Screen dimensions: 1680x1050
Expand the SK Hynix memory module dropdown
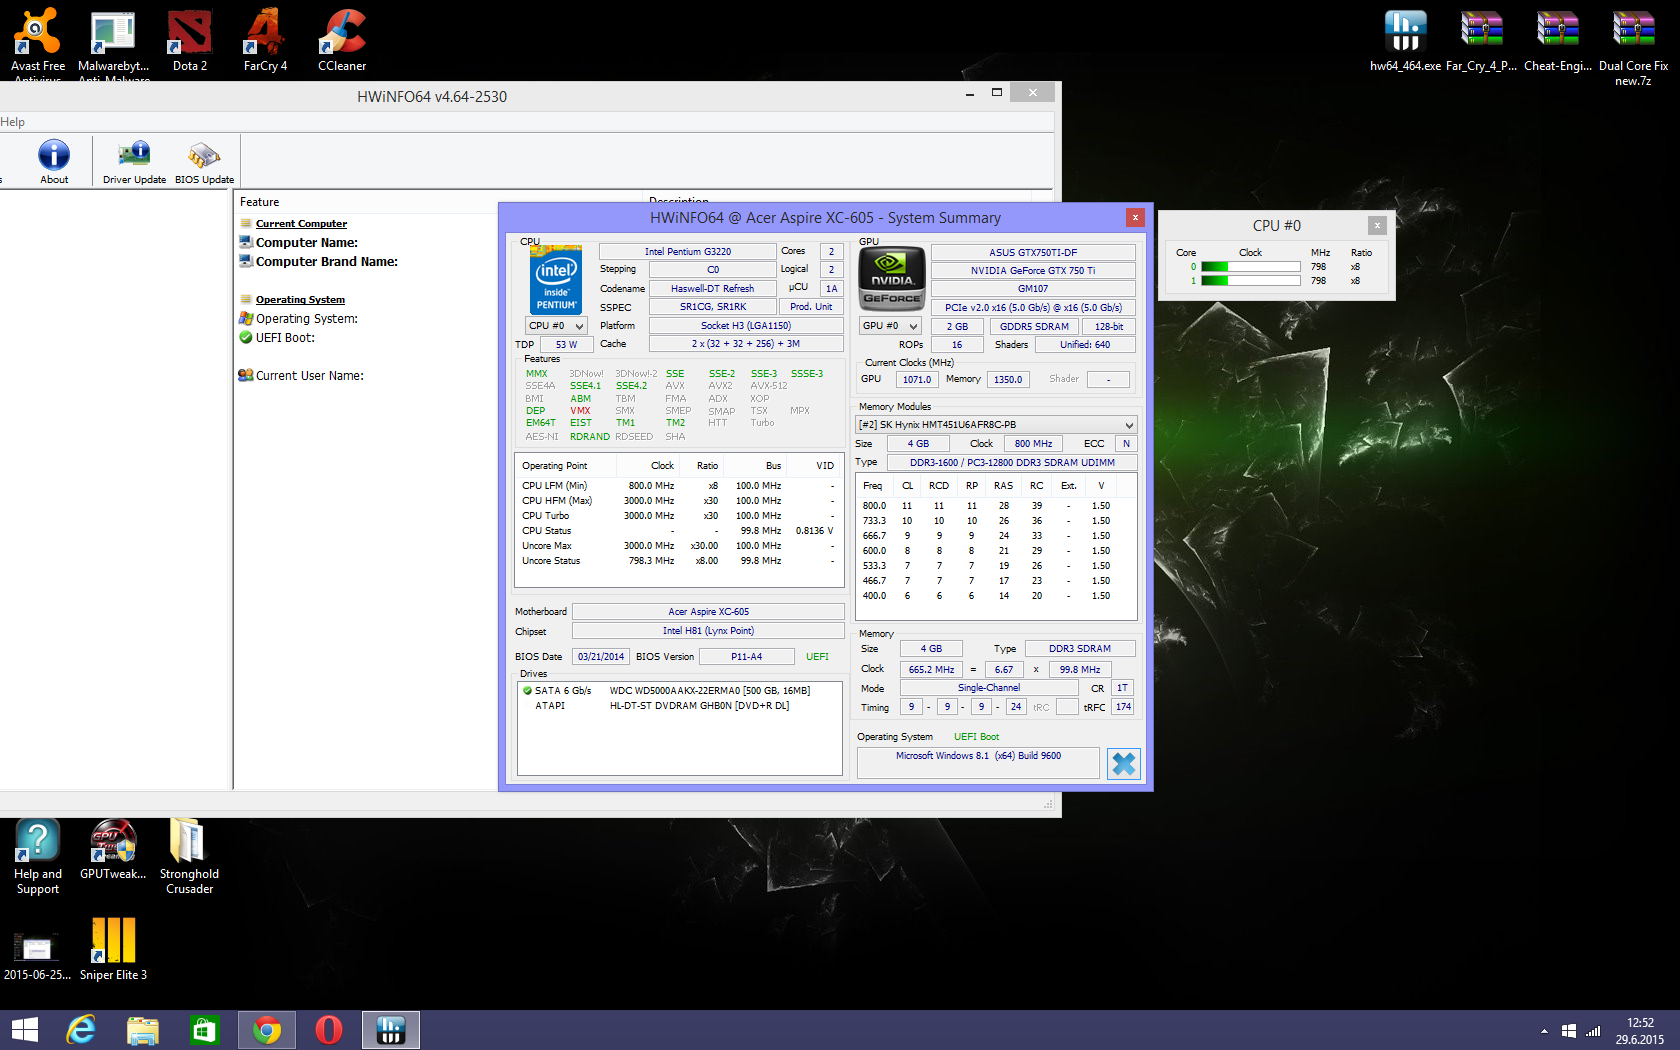pyautogui.click(x=996, y=425)
